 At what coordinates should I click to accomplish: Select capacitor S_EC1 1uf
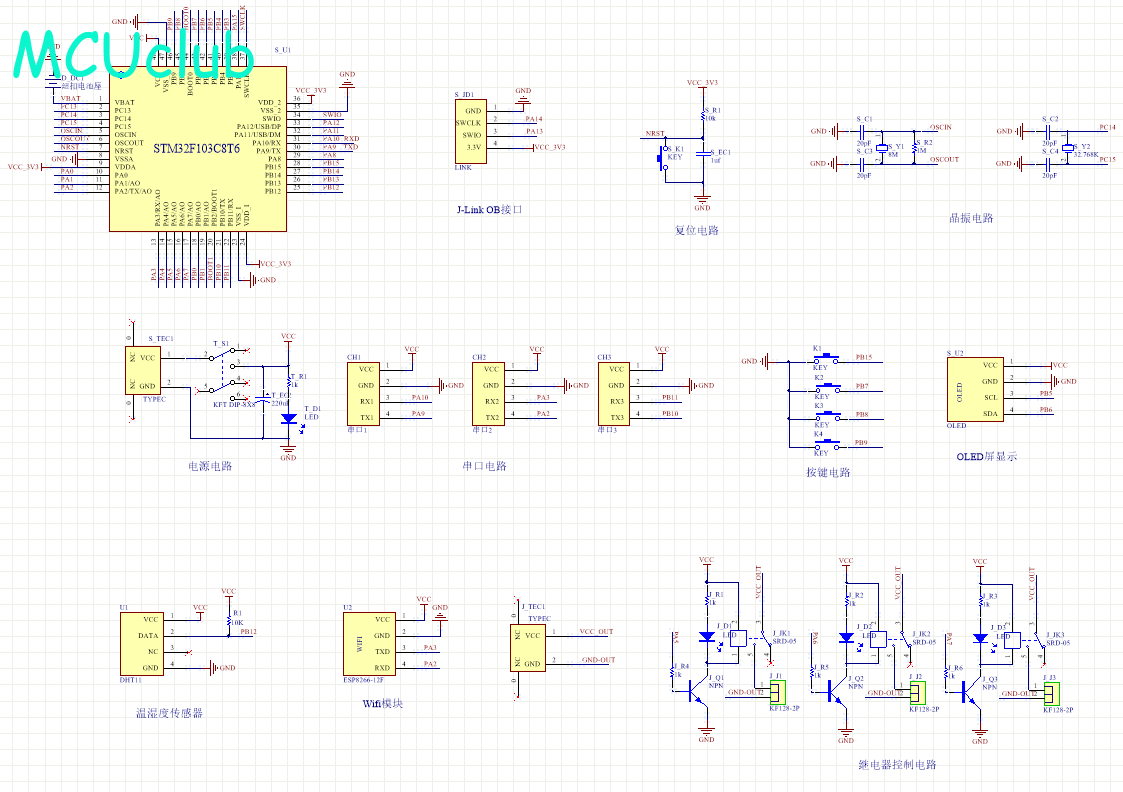703,155
